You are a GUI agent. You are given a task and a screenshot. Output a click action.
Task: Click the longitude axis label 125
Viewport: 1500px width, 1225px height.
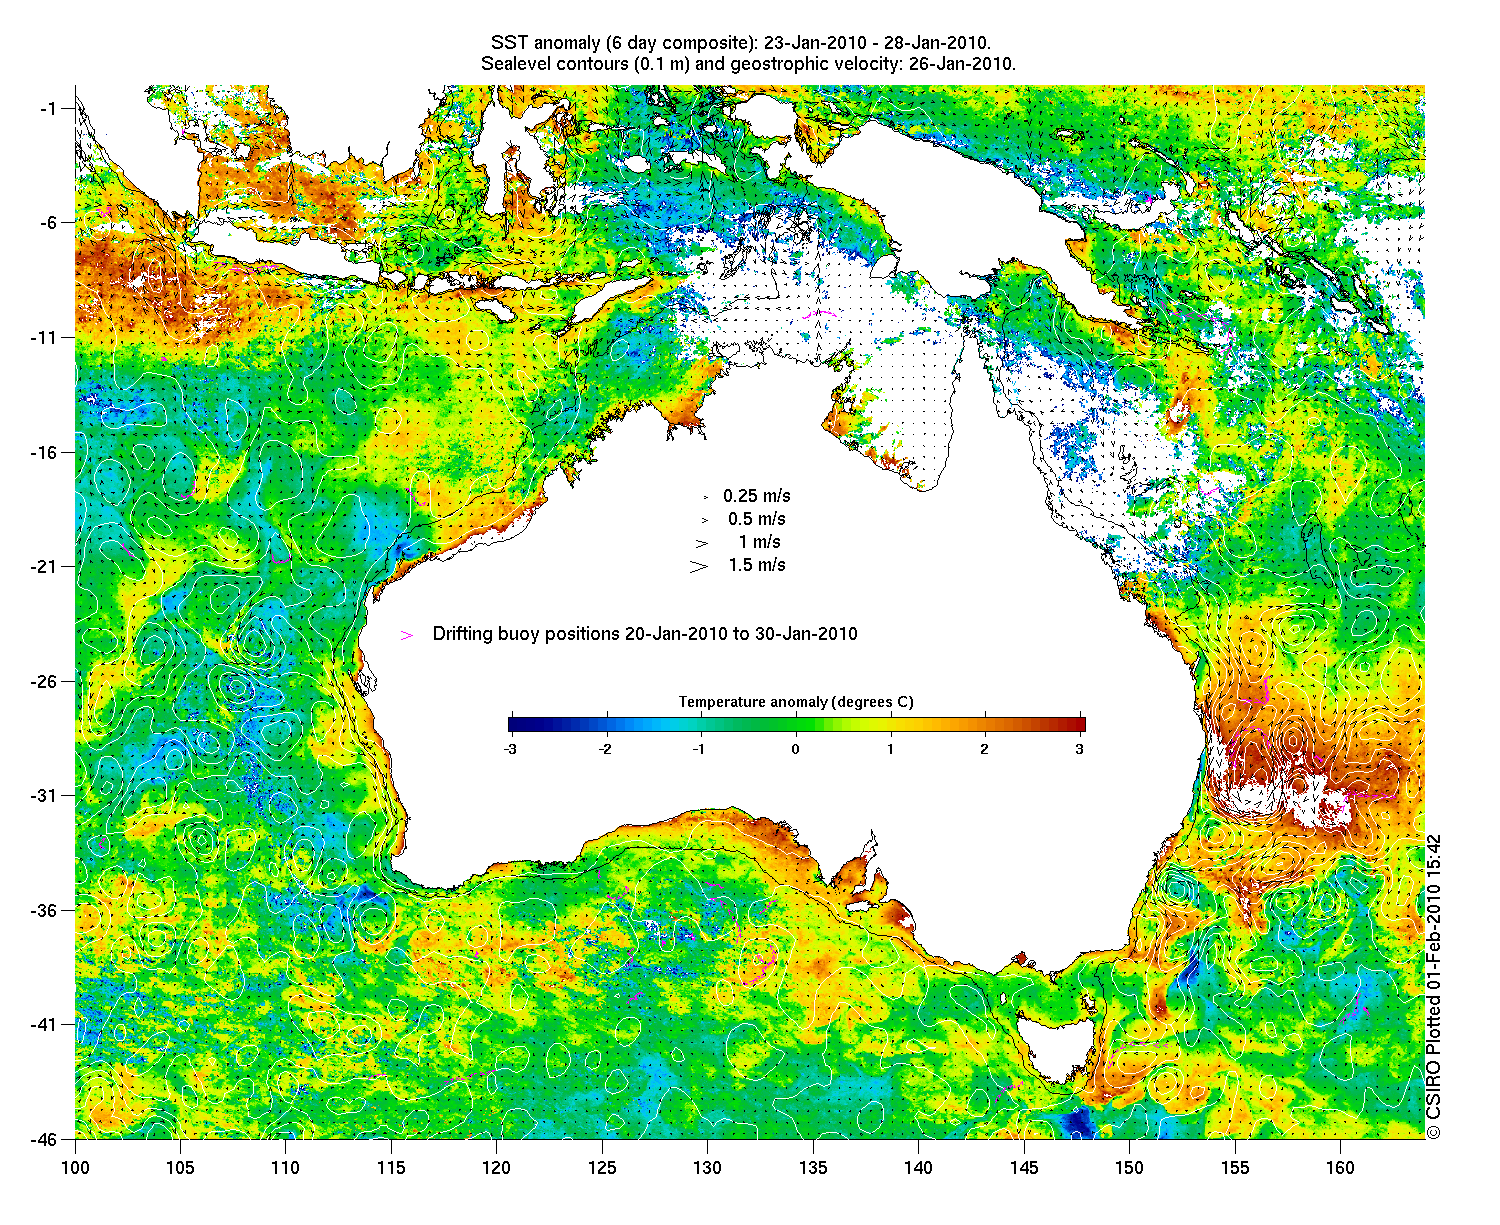(602, 1168)
